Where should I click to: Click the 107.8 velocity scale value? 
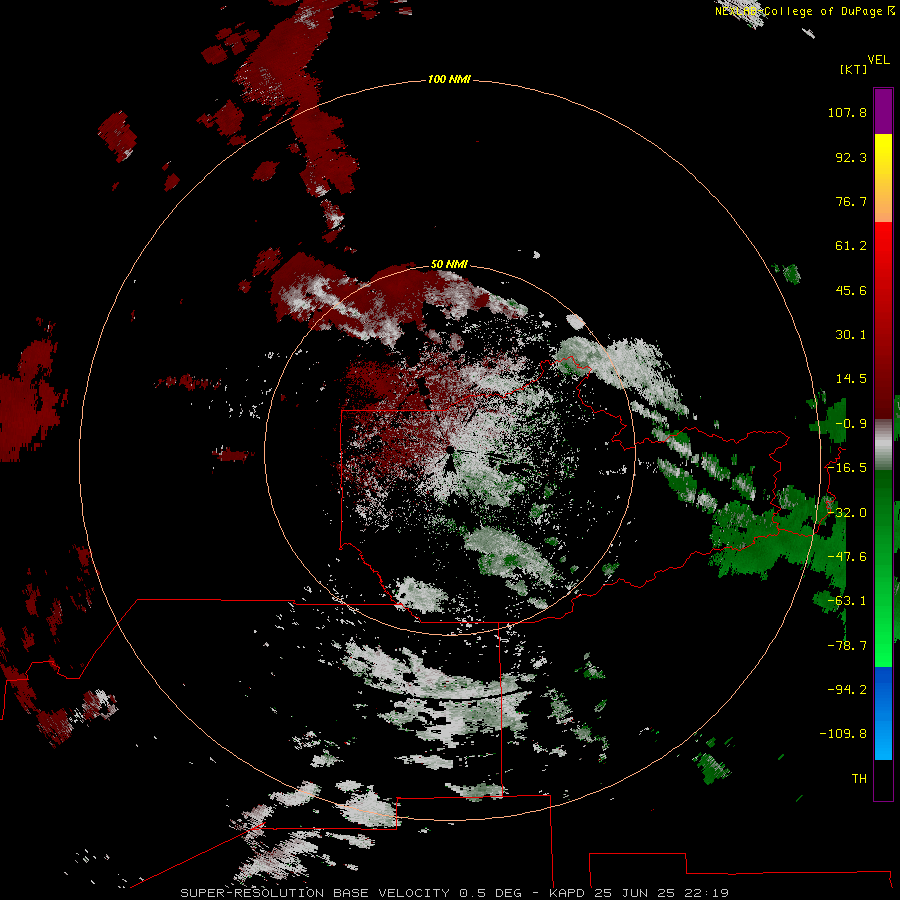(847, 112)
